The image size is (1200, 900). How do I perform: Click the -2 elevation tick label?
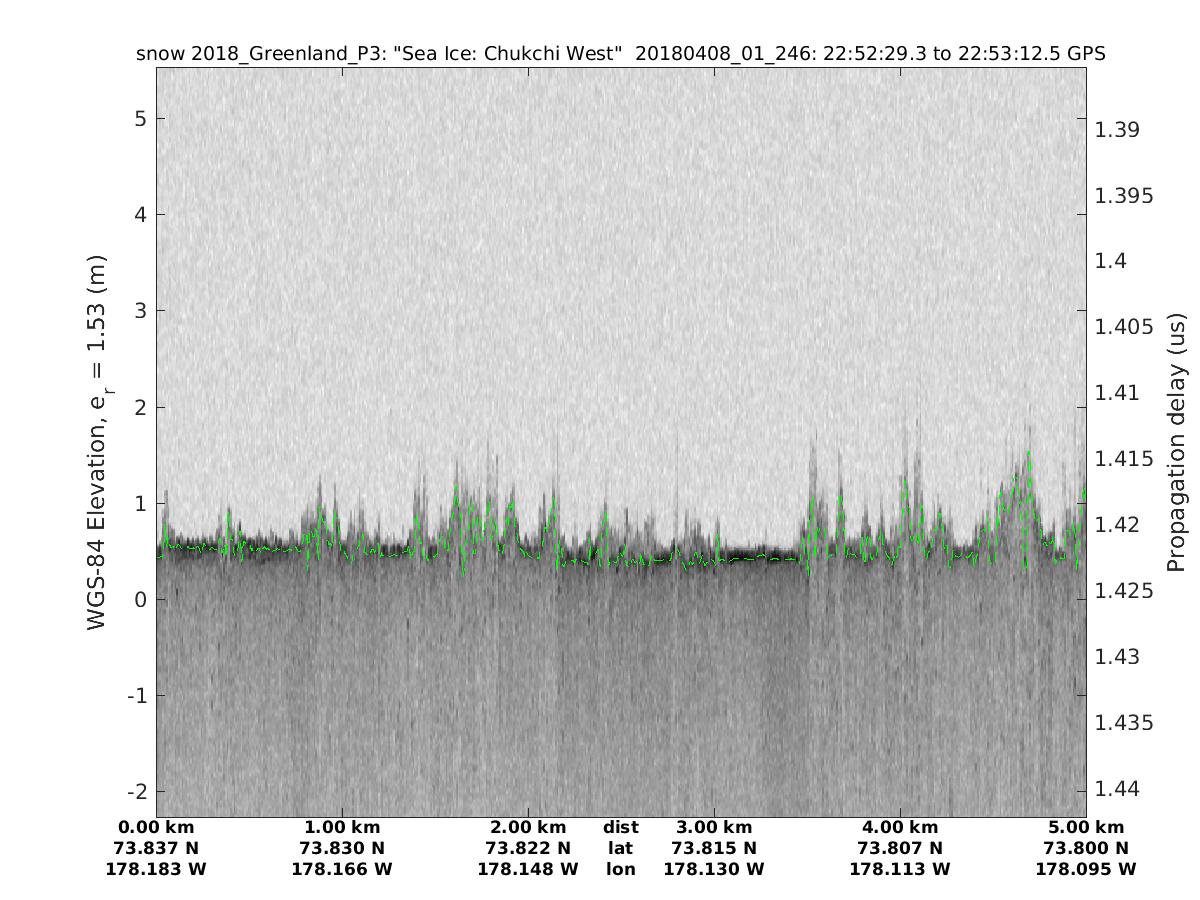[x=137, y=791]
